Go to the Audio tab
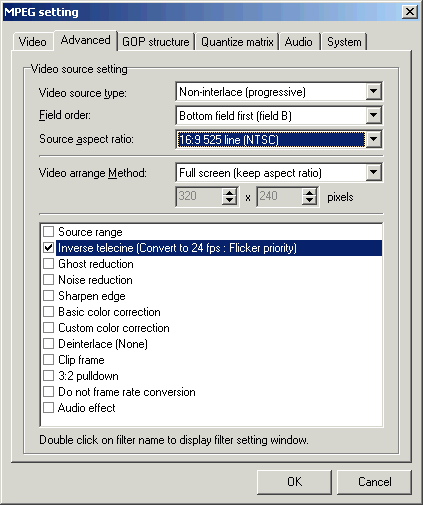The image size is (423, 505). [299, 42]
